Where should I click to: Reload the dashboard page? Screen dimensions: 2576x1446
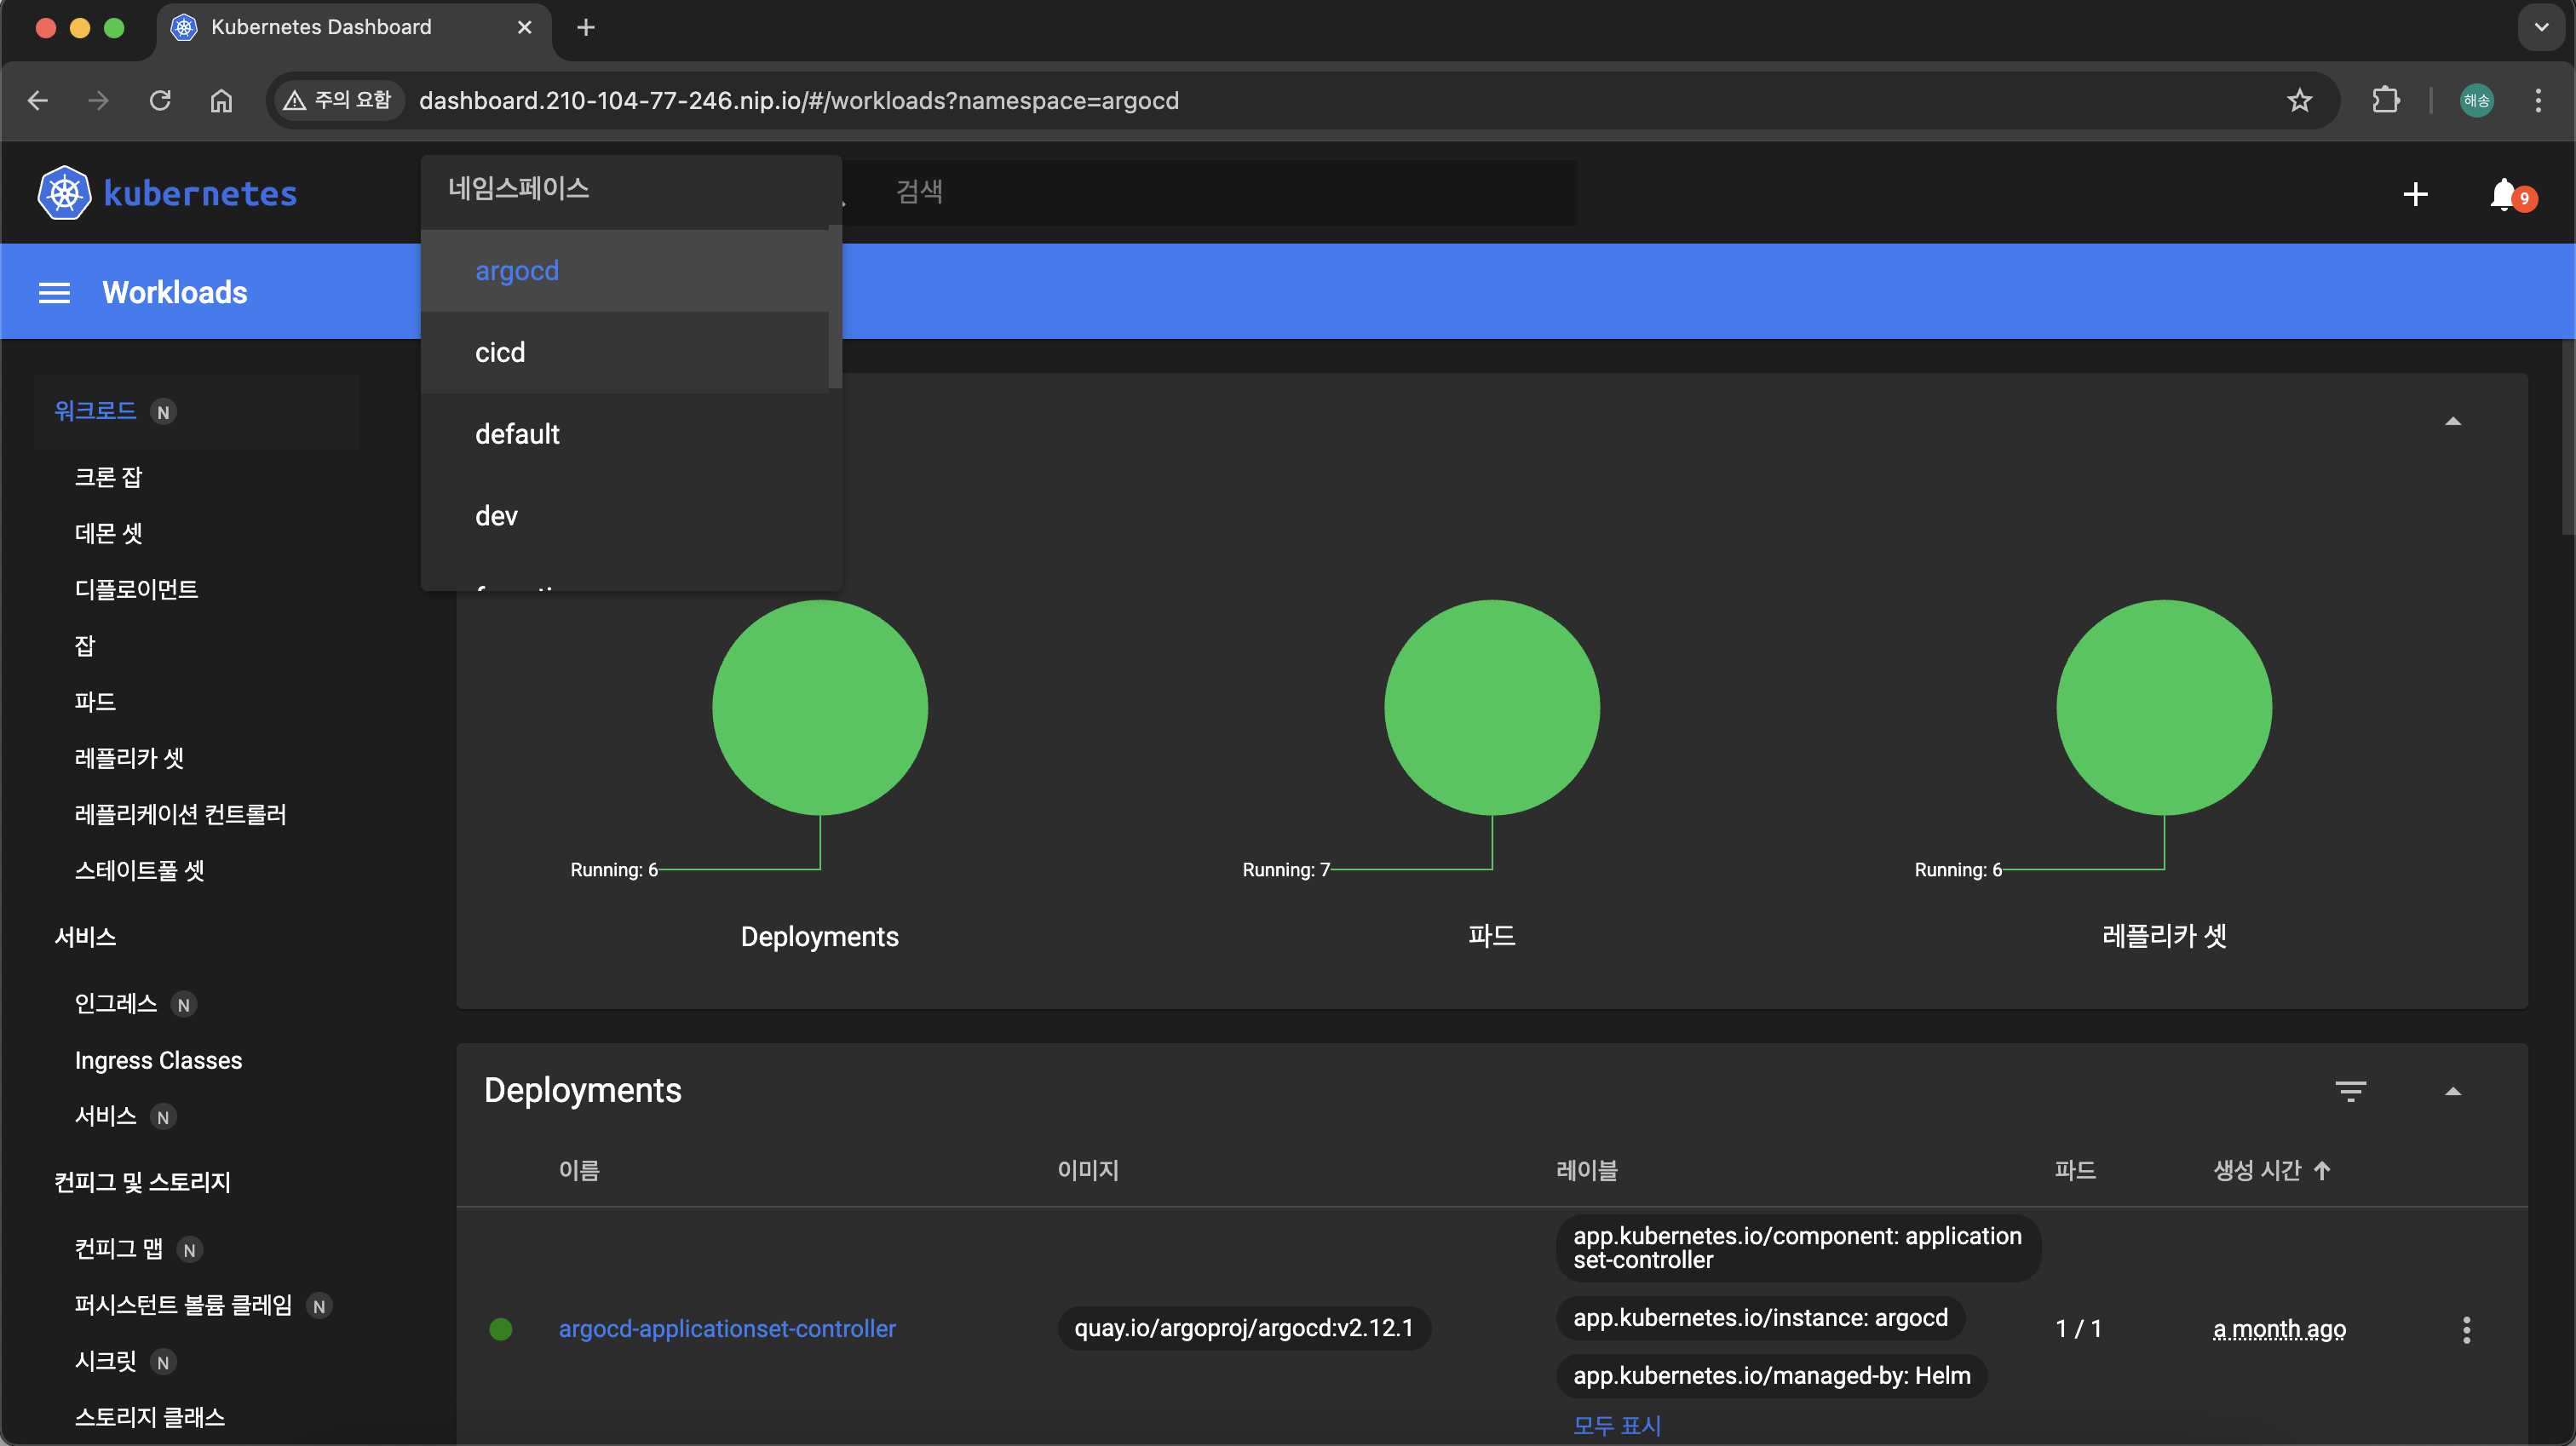160,100
